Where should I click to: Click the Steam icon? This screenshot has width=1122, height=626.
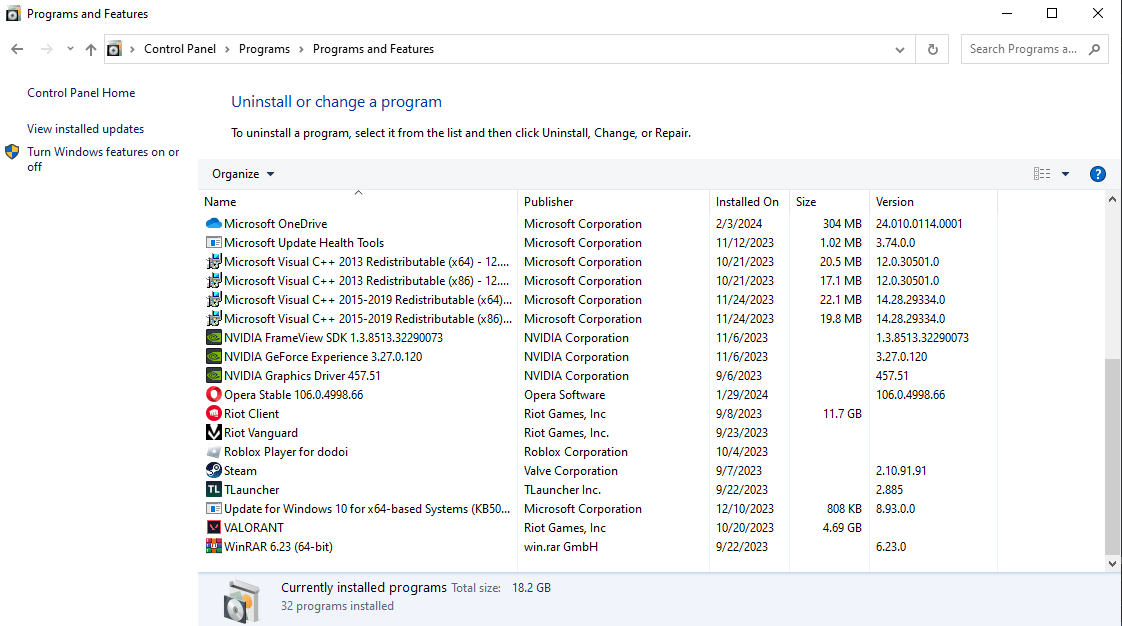(213, 471)
